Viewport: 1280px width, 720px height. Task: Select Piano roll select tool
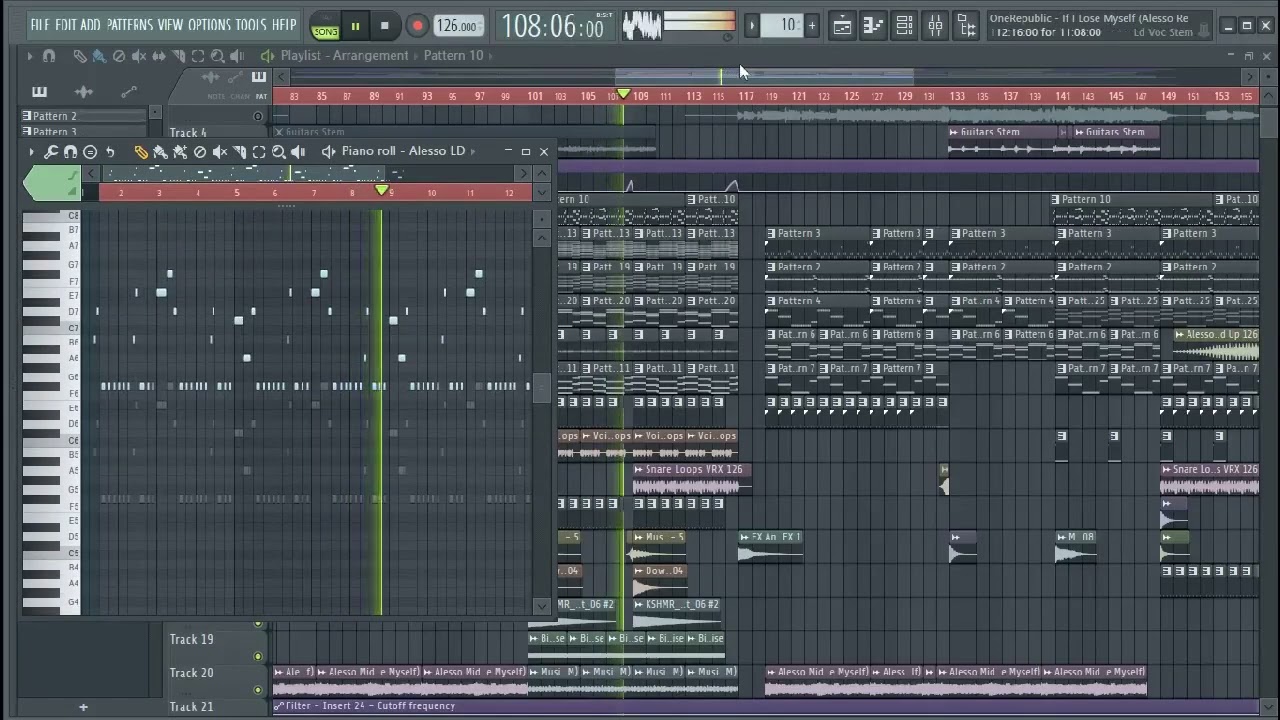259,152
